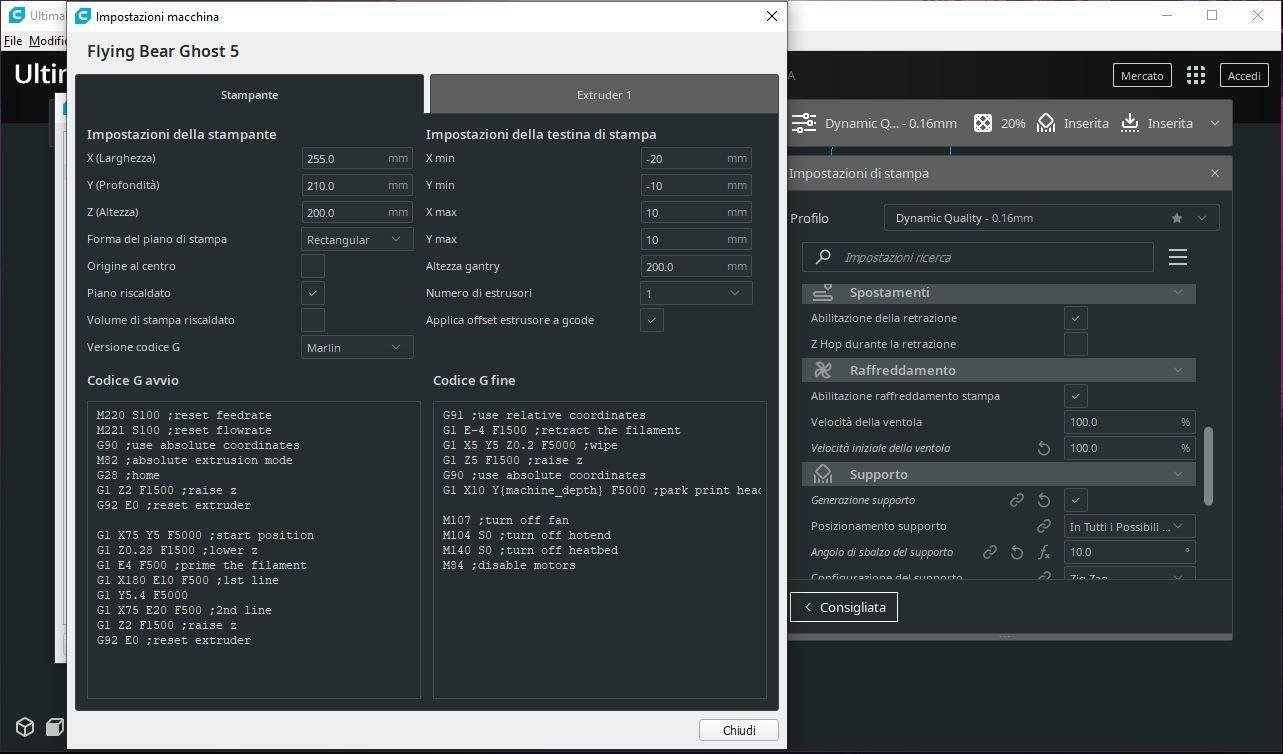Click the Y (Profondità) field

(357, 185)
